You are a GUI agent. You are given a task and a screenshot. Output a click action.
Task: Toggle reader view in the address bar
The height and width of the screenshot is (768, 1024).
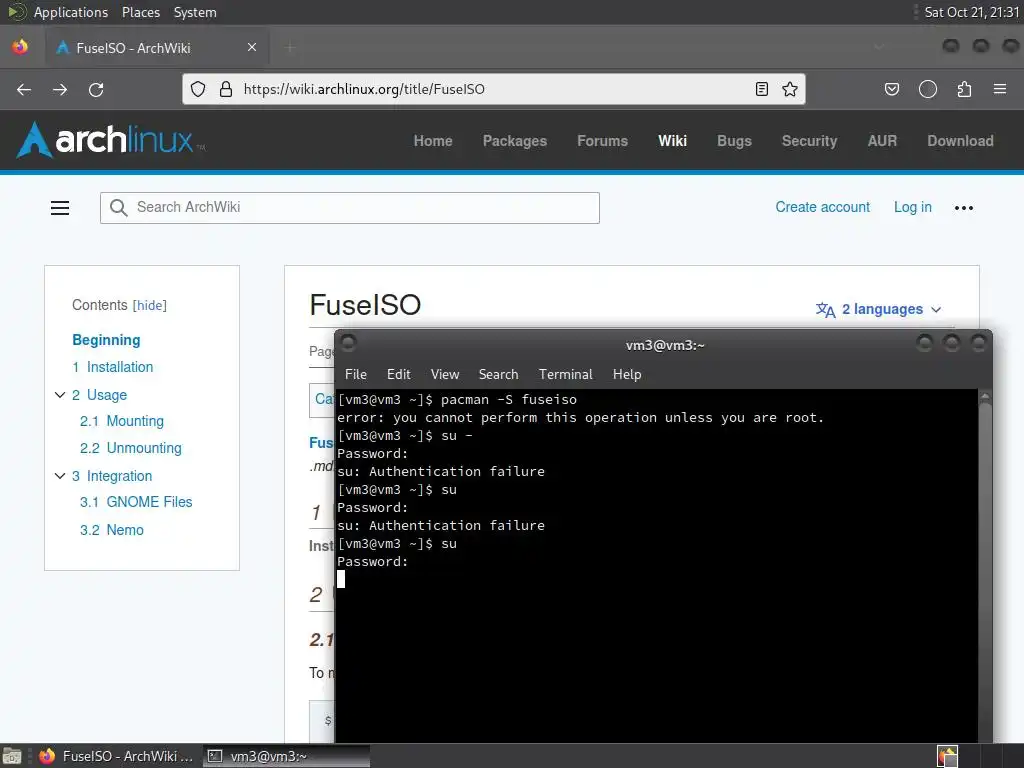click(x=761, y=89)
